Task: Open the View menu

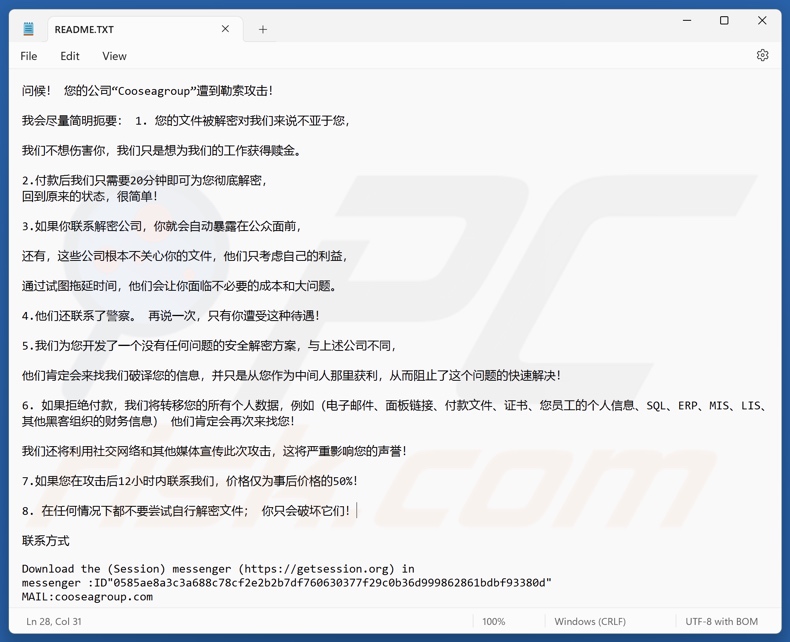Action: (x=114, y=56)
